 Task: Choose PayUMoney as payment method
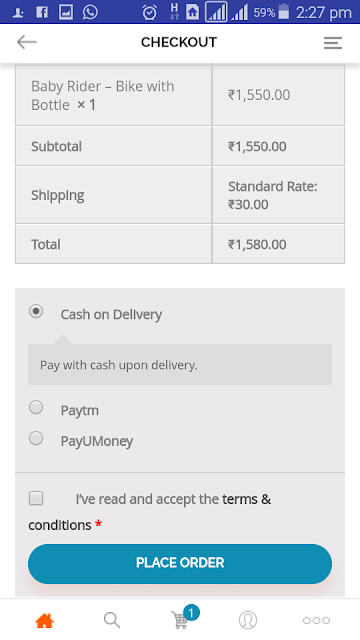36,438
